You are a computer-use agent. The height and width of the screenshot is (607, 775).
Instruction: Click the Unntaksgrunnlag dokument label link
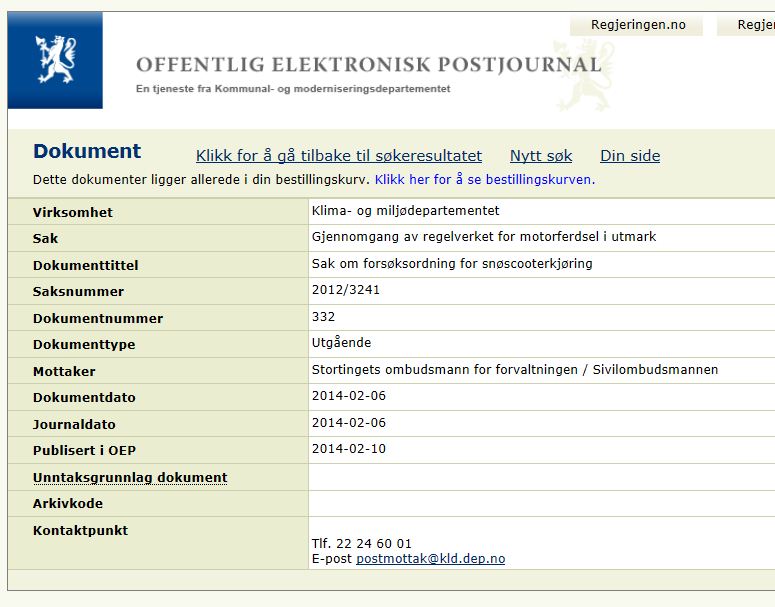click(x=130, y=477)
